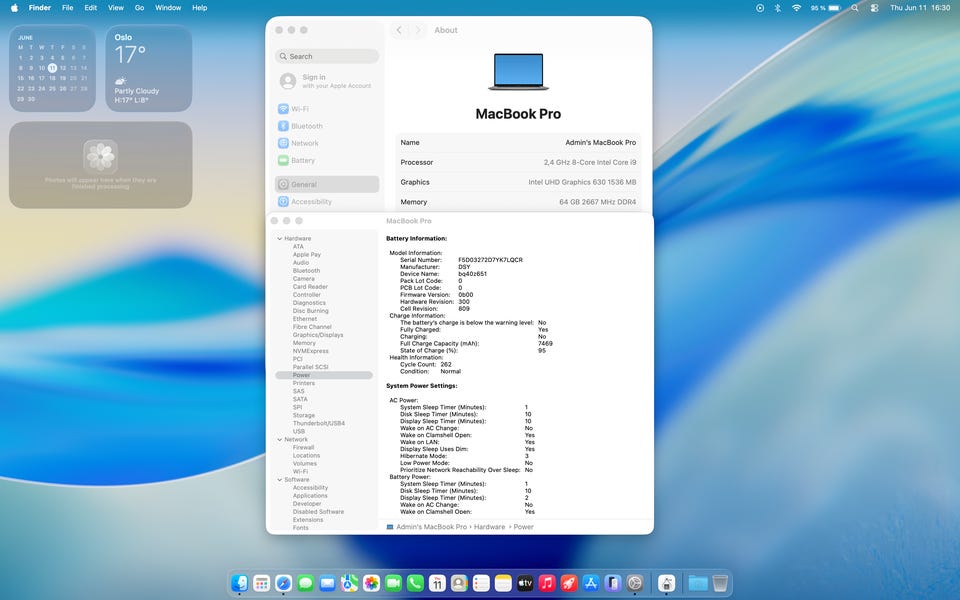Open Finder from the Dock

coord(239,583)
